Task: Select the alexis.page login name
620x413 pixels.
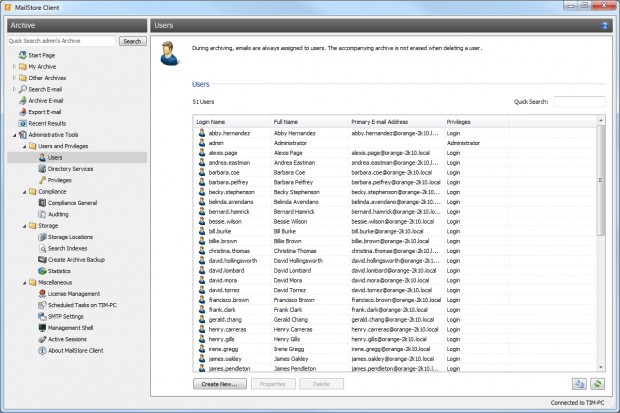Action: coord(223,153)
